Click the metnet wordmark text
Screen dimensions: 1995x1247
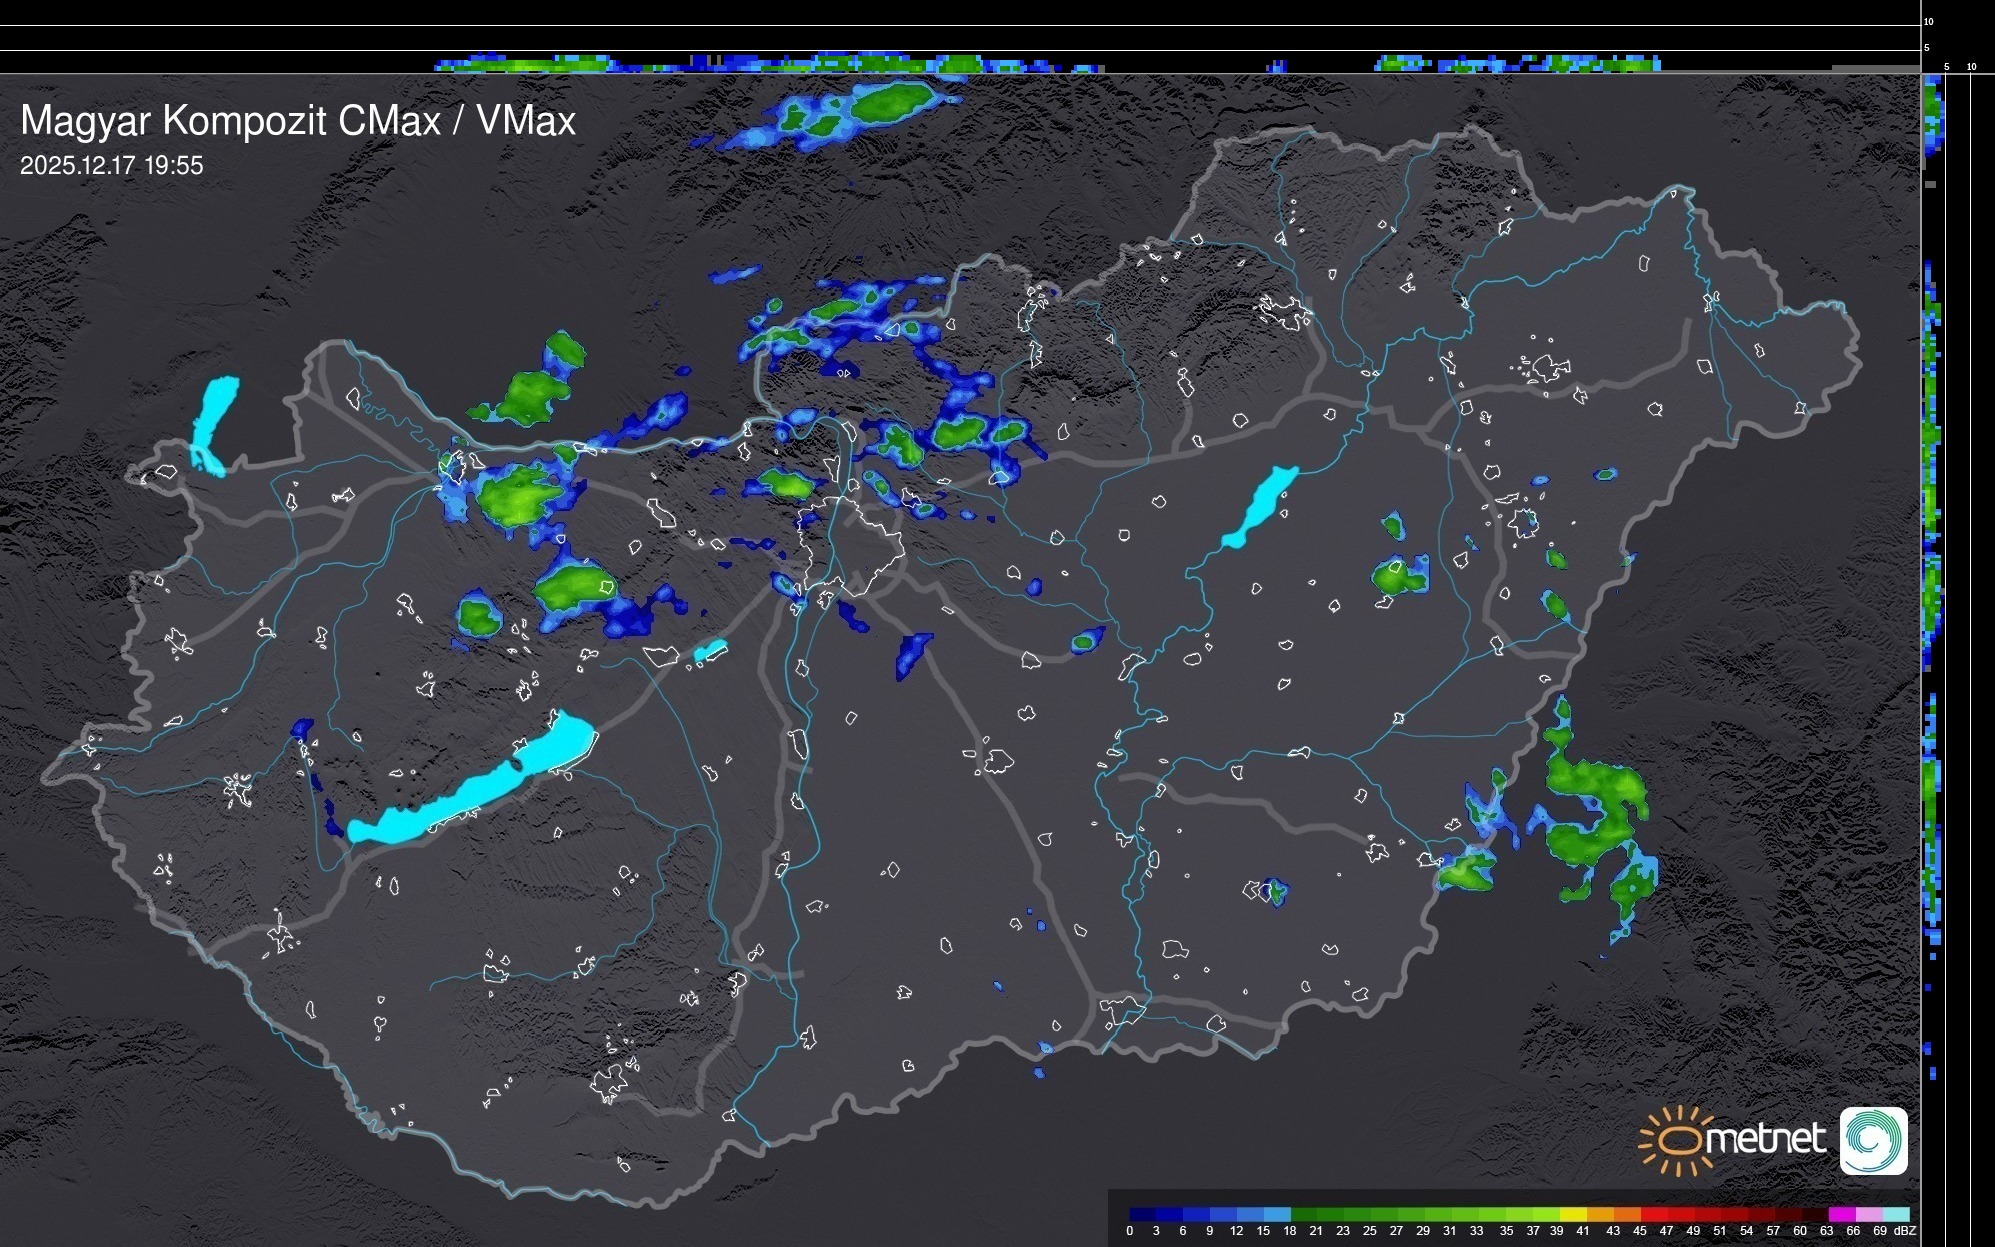click(1765, 1139)
